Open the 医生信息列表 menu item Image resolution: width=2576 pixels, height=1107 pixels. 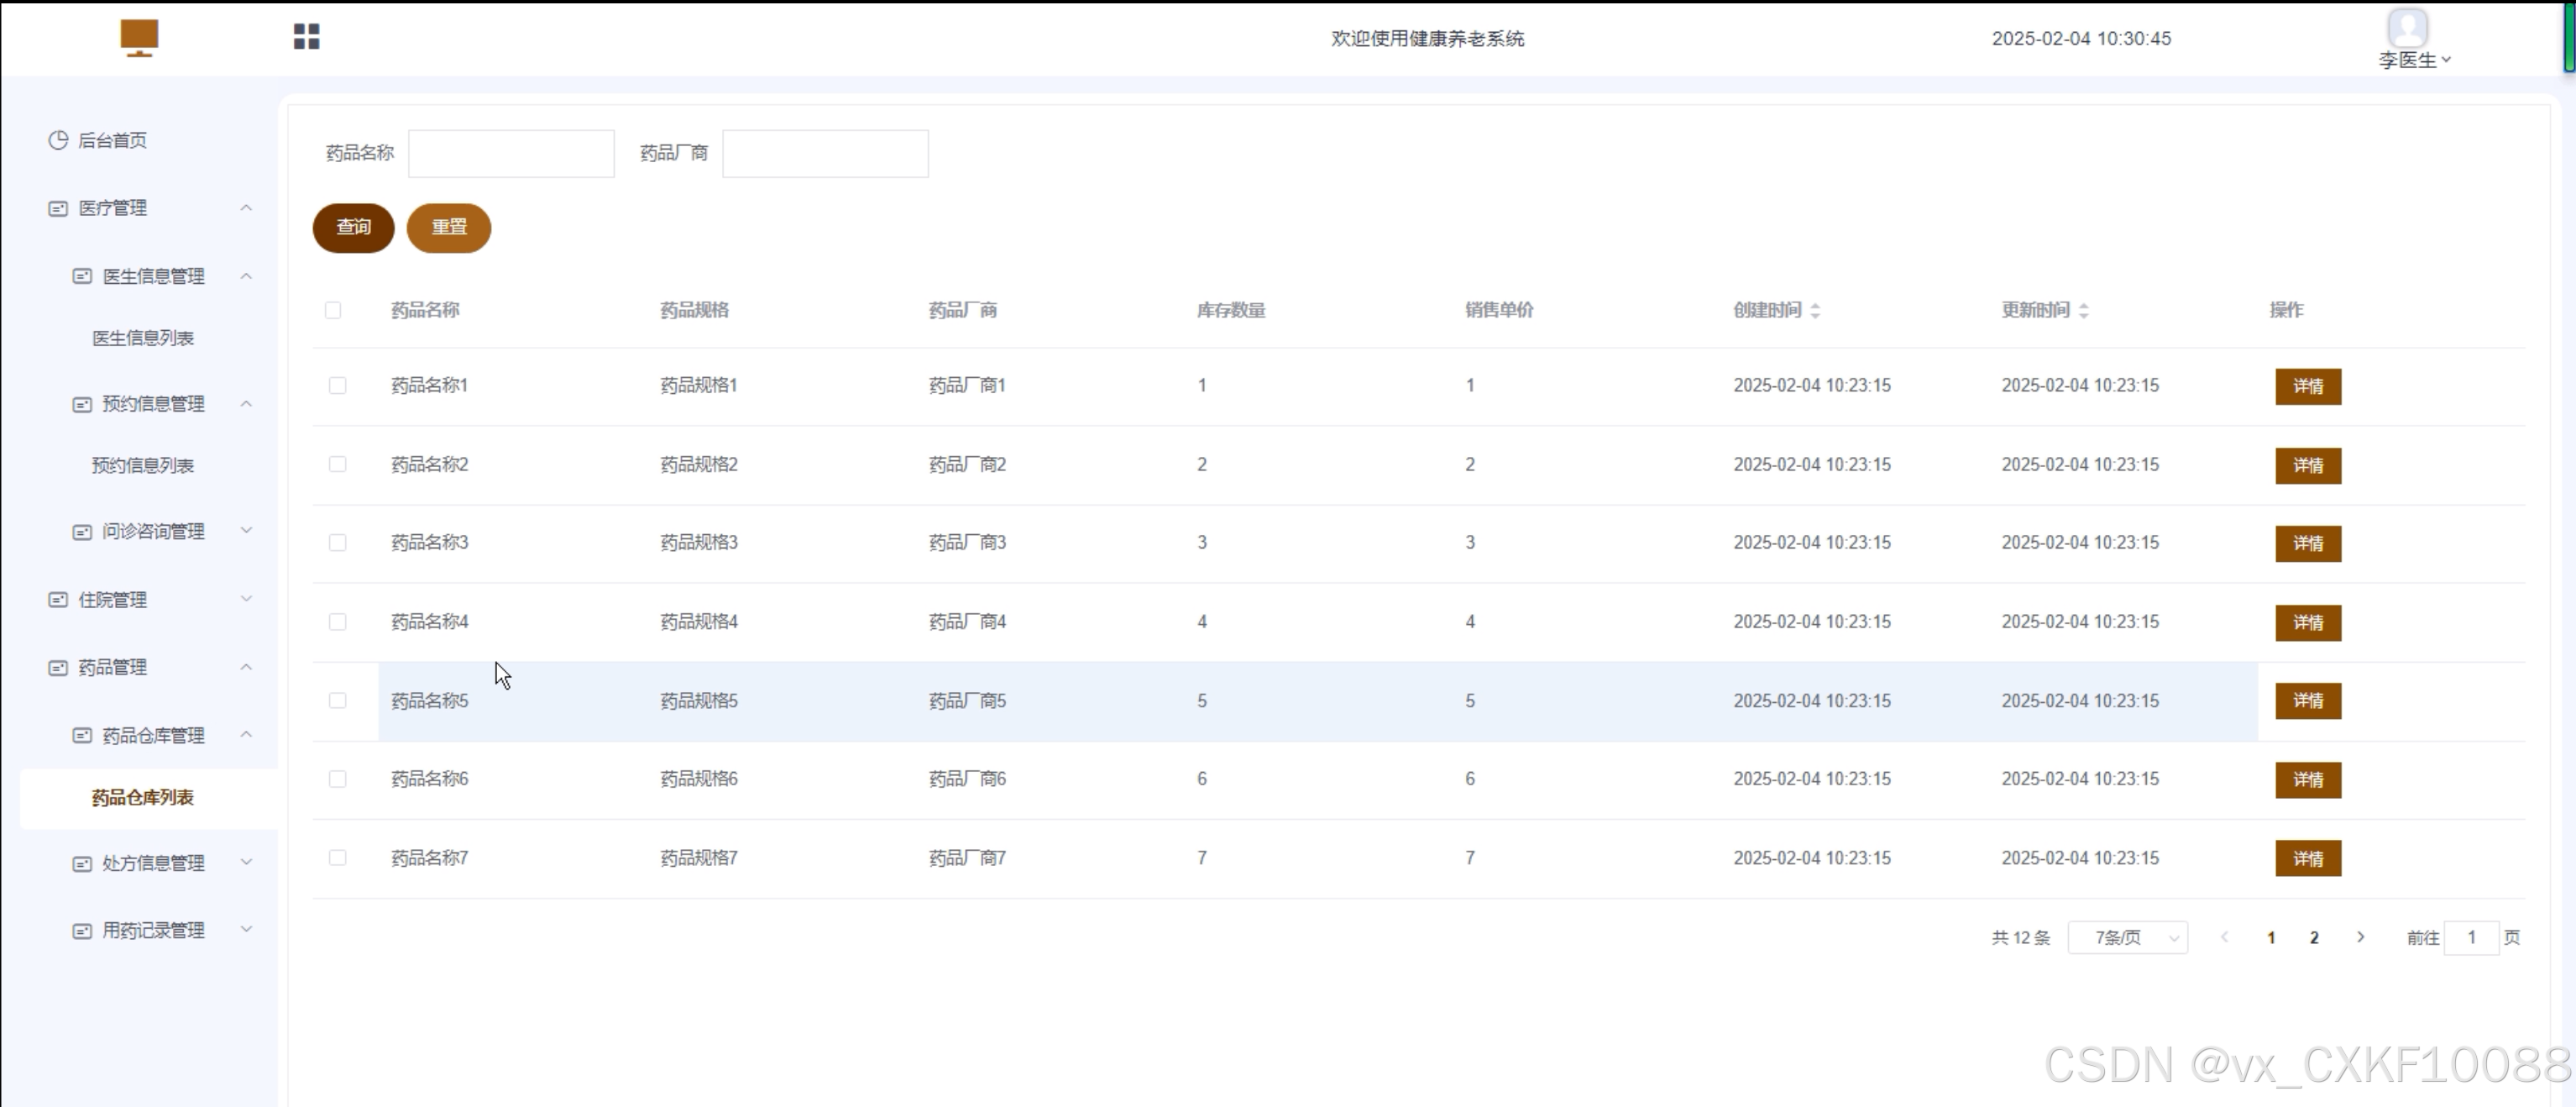pos(143,338)
